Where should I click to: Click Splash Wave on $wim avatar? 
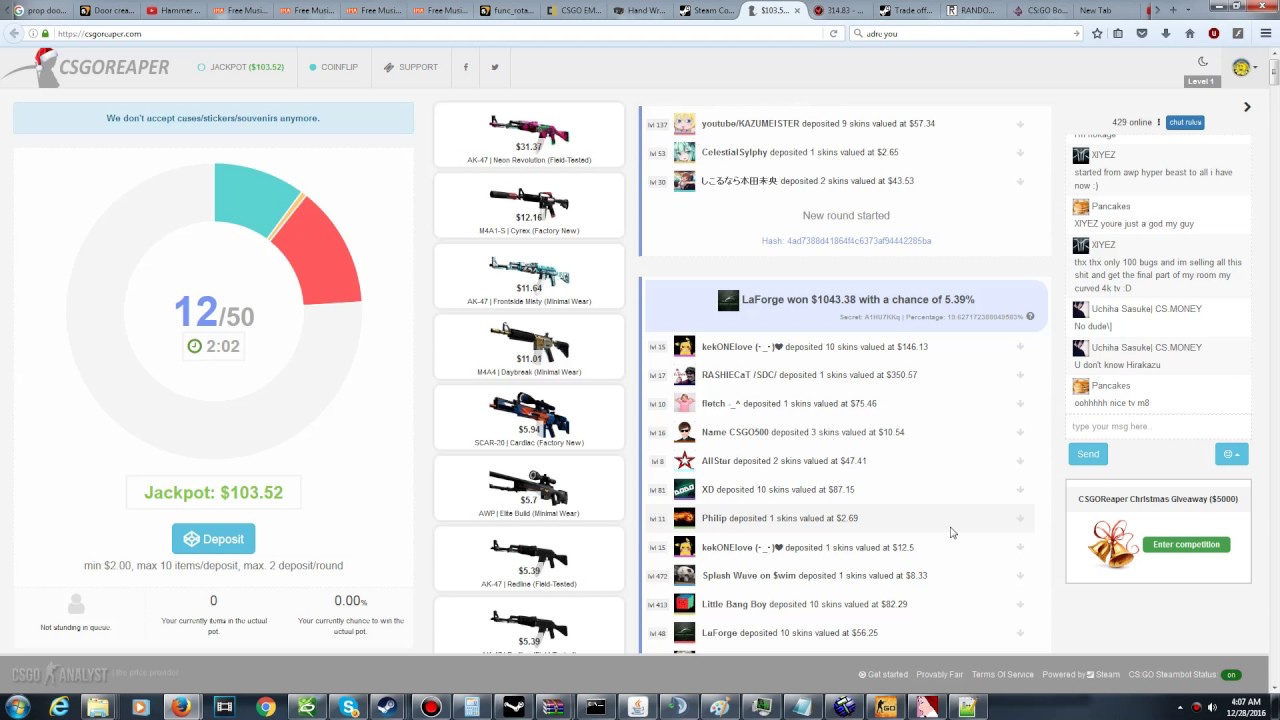684,575
